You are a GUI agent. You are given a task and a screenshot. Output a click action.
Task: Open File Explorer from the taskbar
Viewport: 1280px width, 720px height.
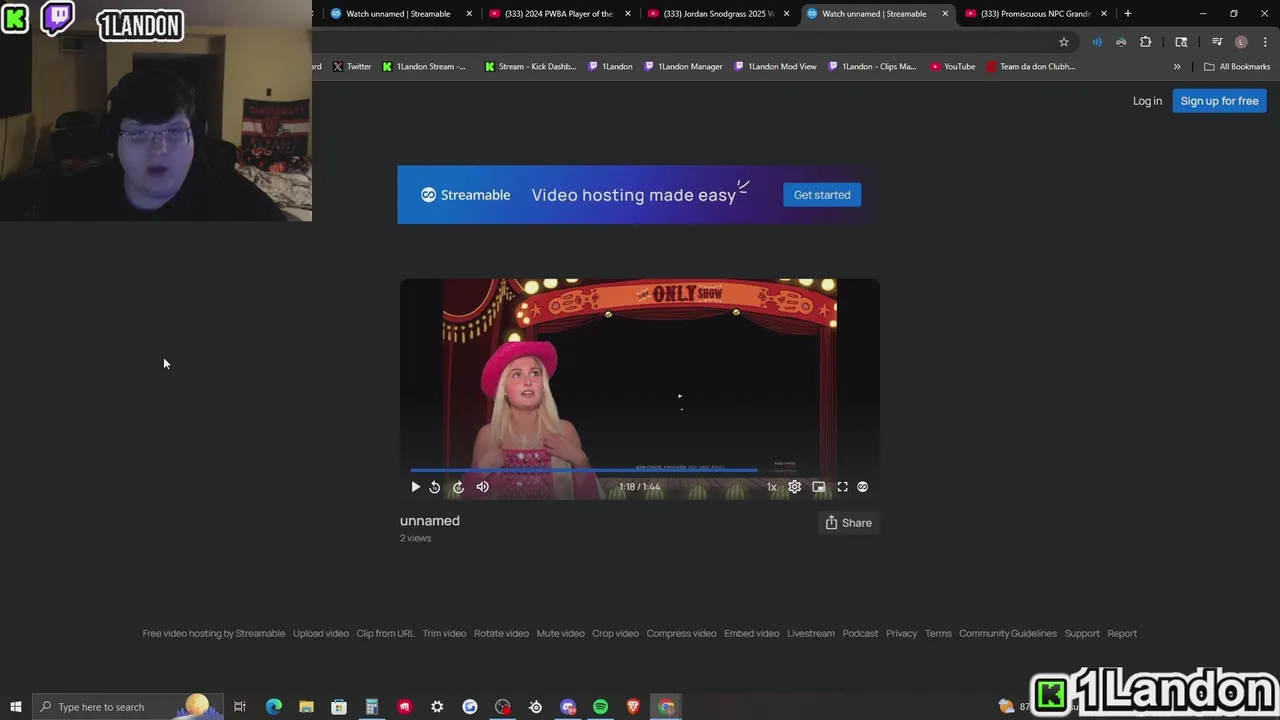point(306,707)
